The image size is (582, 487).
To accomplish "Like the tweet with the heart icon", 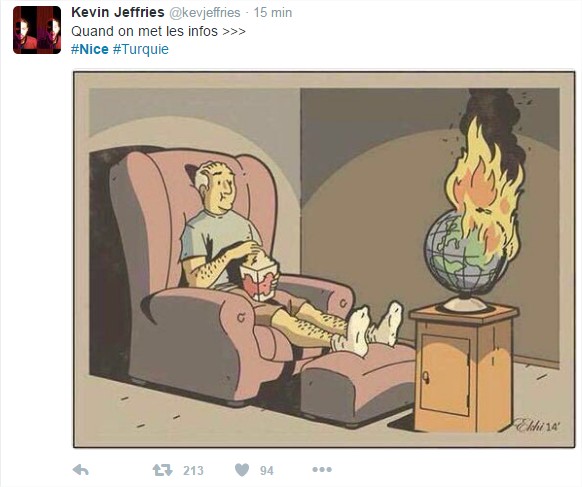I will pyautogui.click(x=242, y=470).
